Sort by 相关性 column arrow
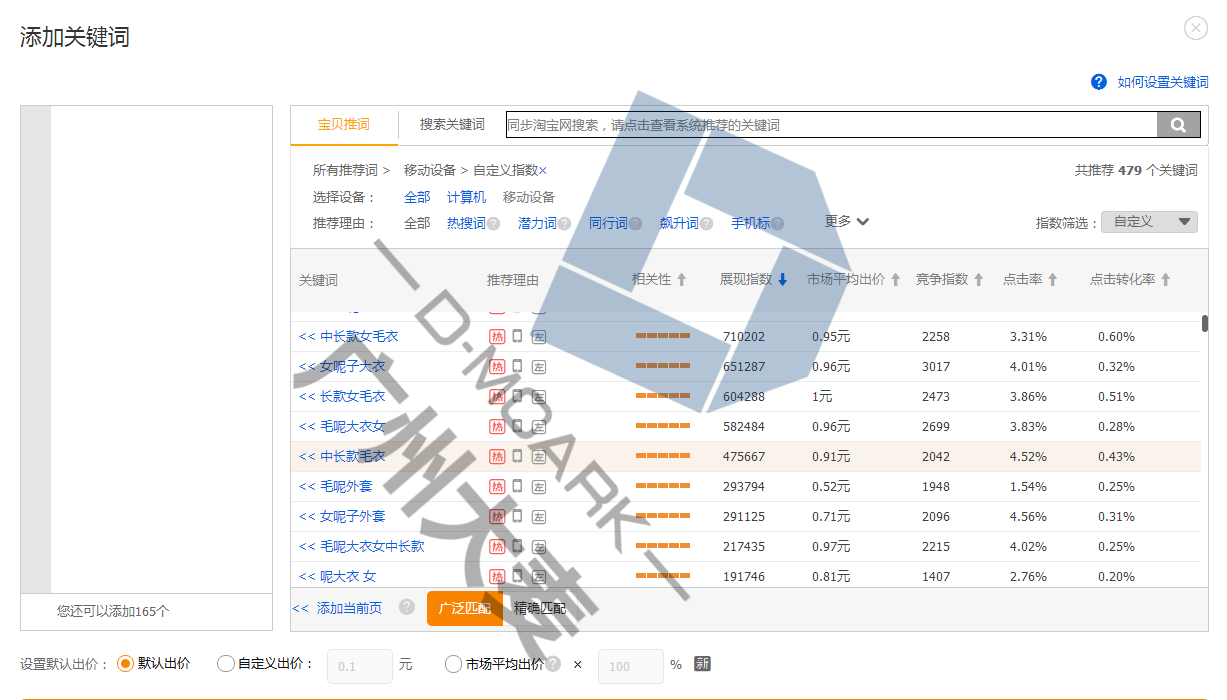 point(682,280)
